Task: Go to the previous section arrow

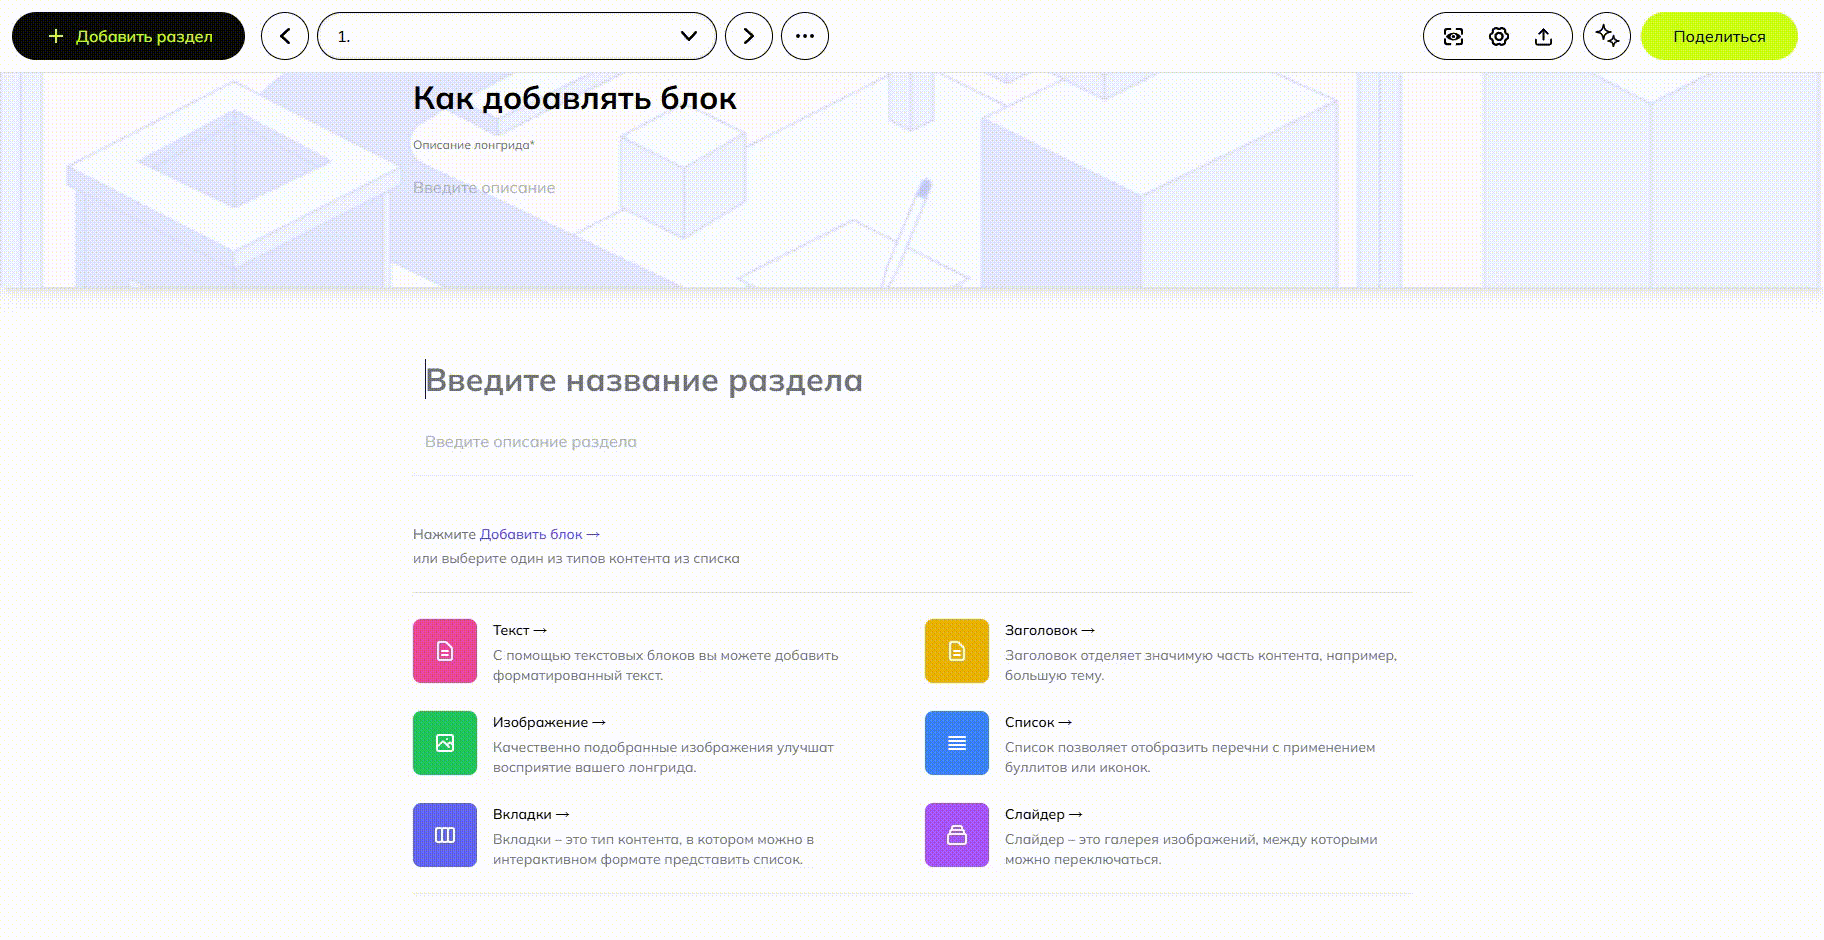Action: 285,36
